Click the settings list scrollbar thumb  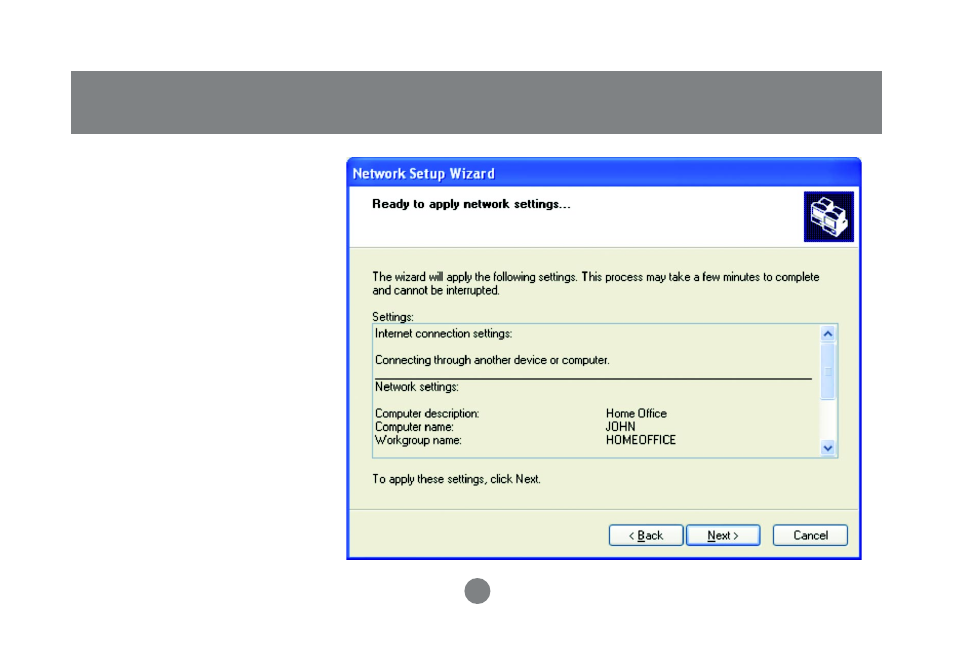(x=827, y=371)
